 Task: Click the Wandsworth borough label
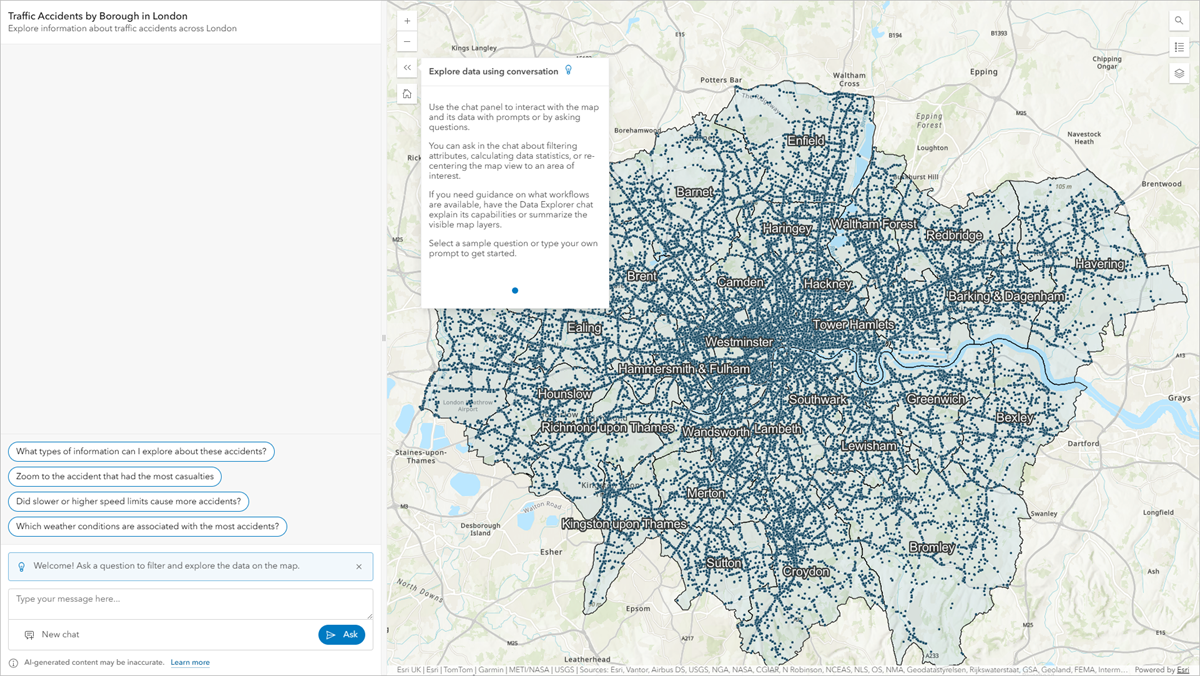(716, 432)
